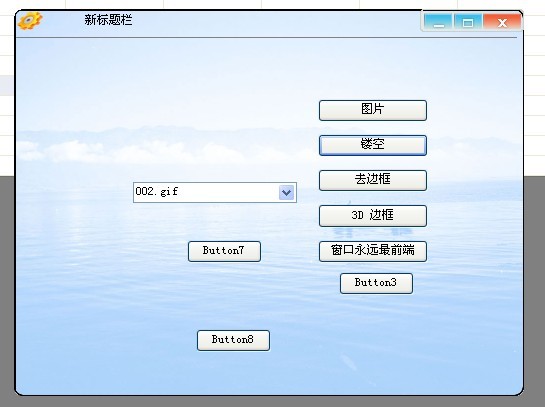The image size is (545, 407).
Task: Click Button8
Action: pyautogui.click(x=233, y=340)
